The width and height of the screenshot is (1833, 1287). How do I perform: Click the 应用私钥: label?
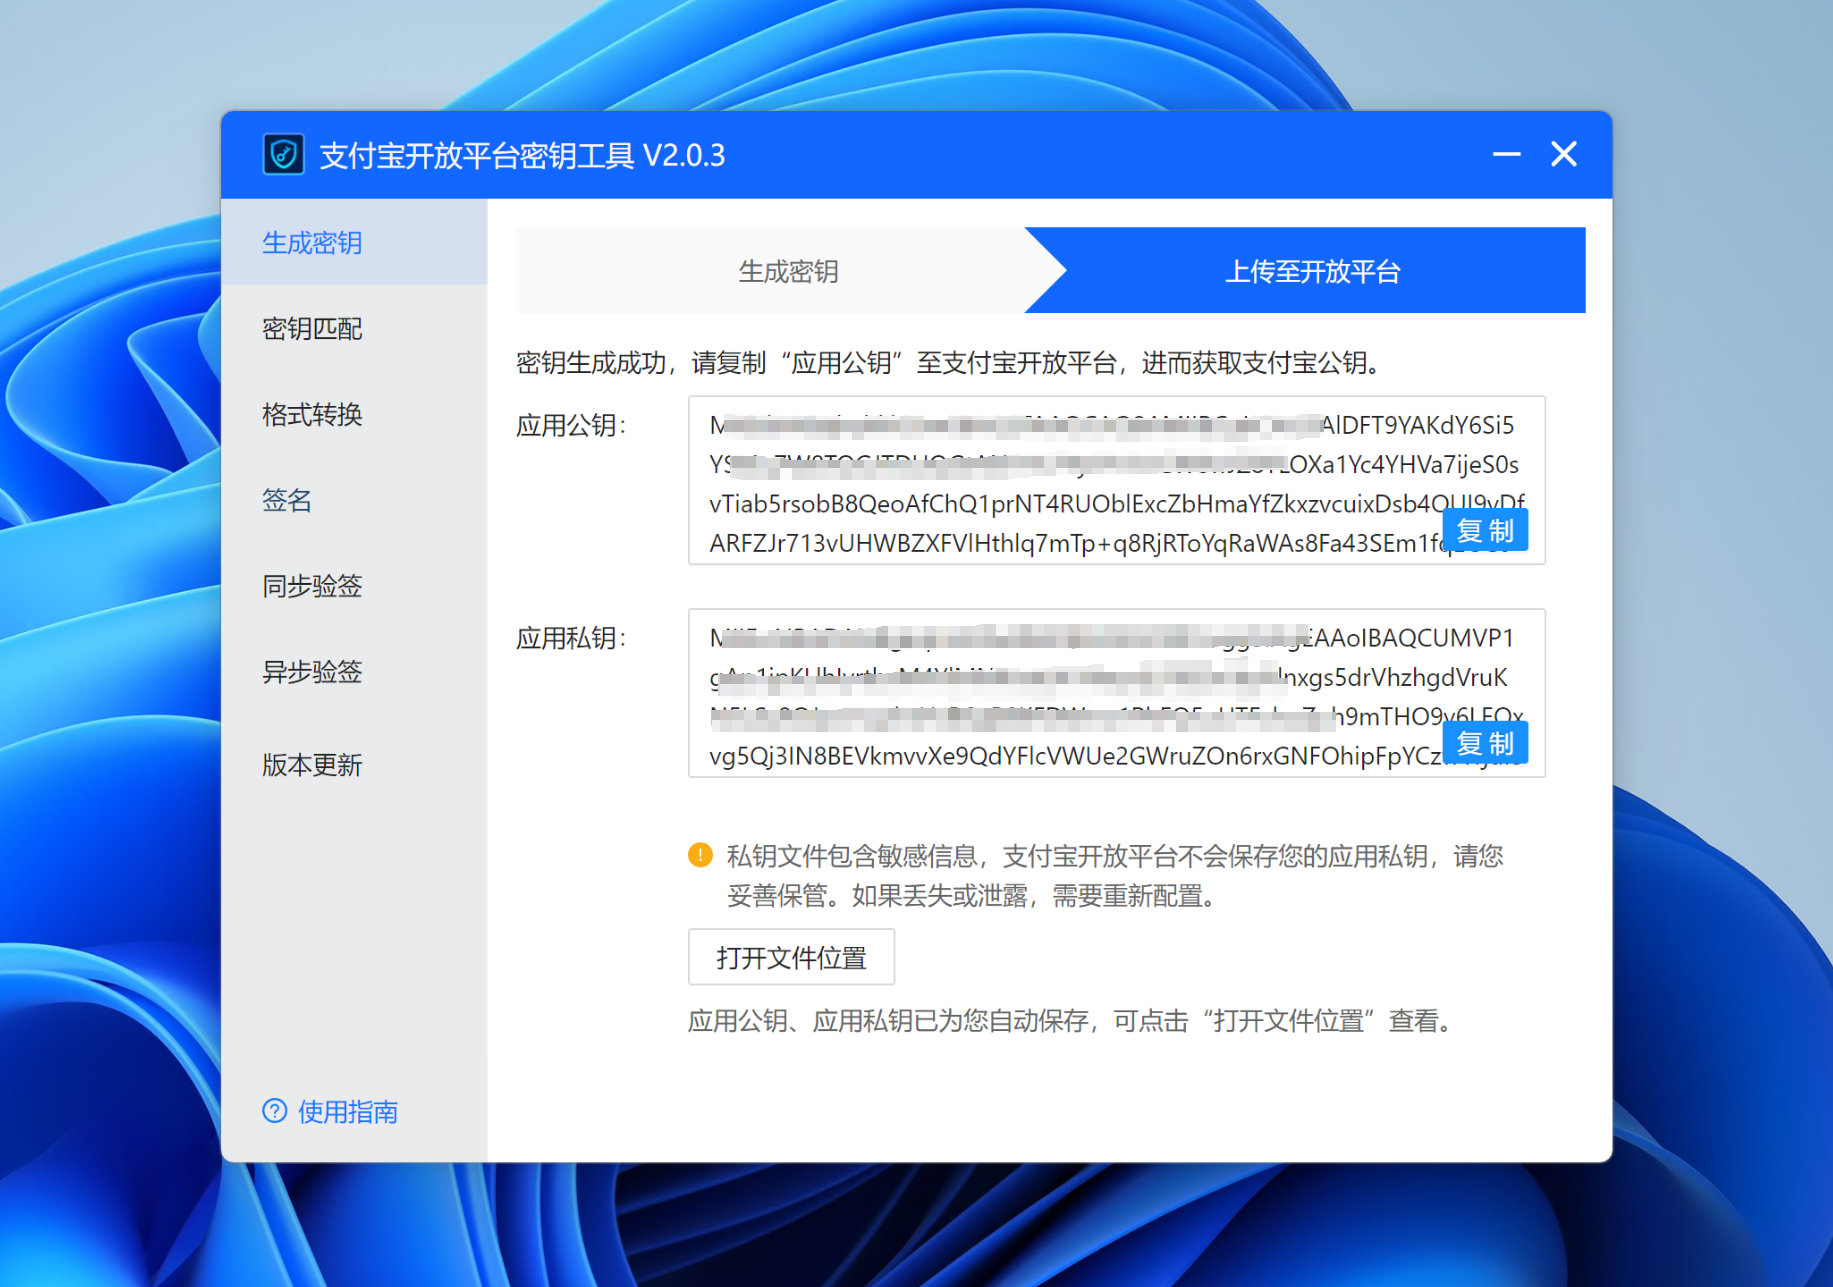(571, 638)
